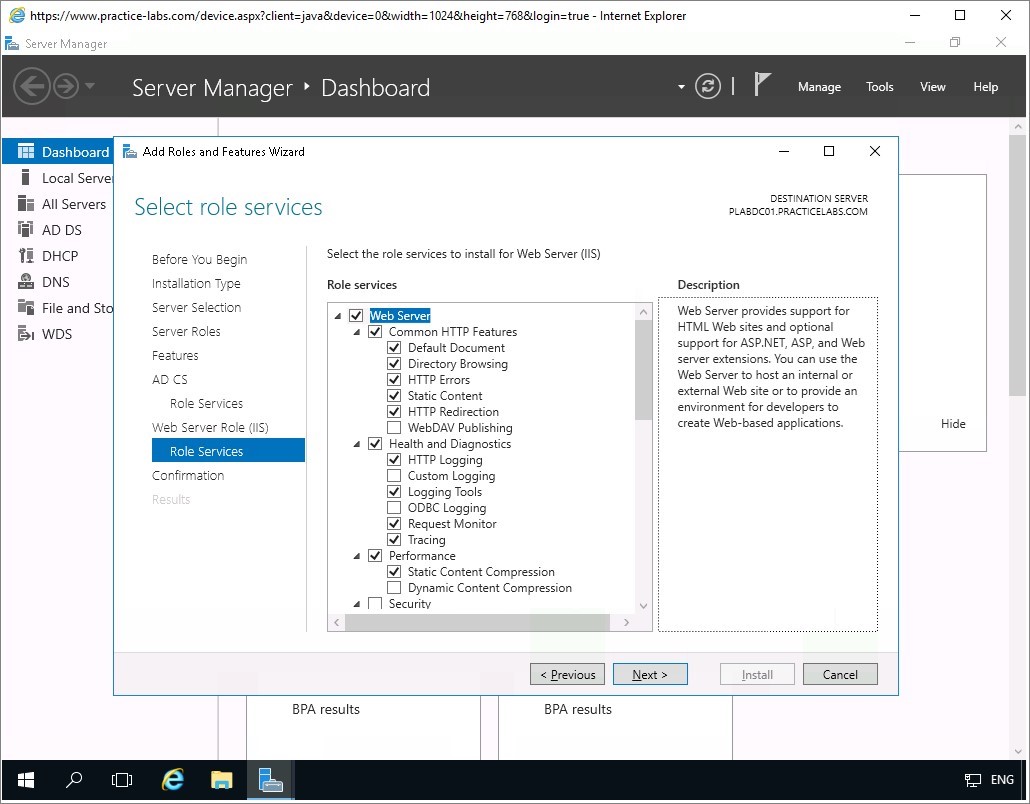Select the DHCP sidebar icon
Image resolution: width=1030 pixels, height=804 pixels.
tap(26, 256)
